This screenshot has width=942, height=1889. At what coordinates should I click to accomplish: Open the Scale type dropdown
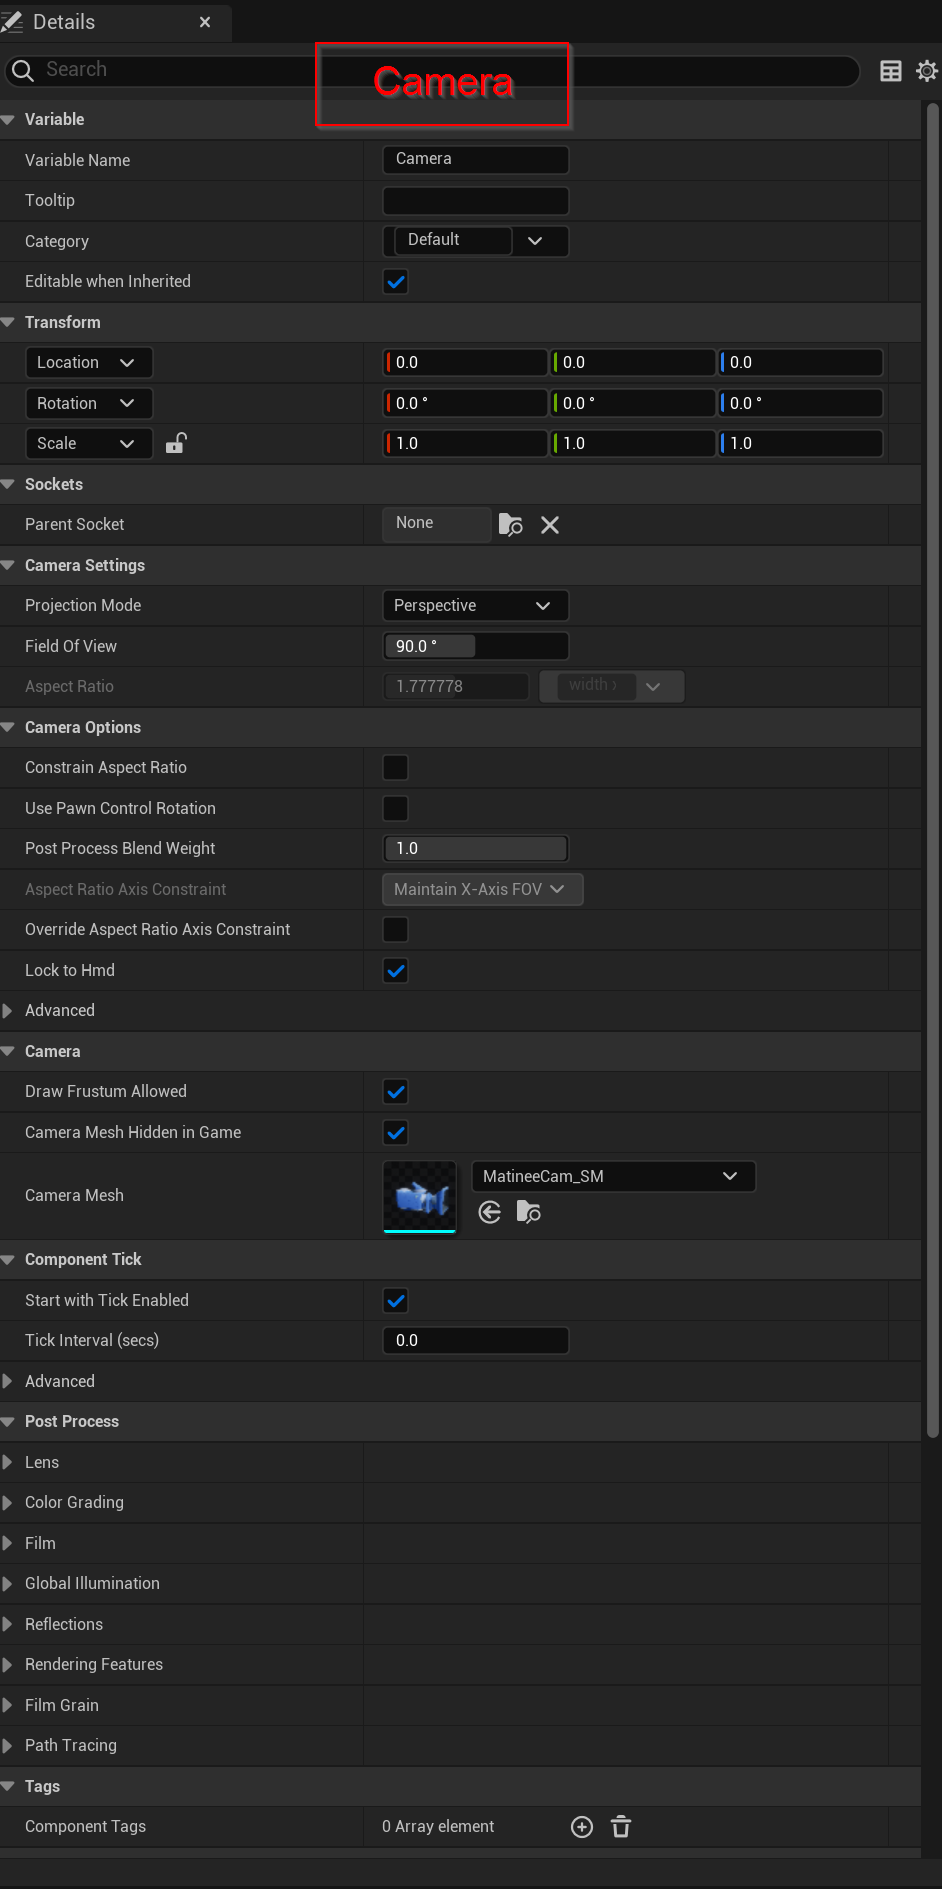[x=89, y=443]
